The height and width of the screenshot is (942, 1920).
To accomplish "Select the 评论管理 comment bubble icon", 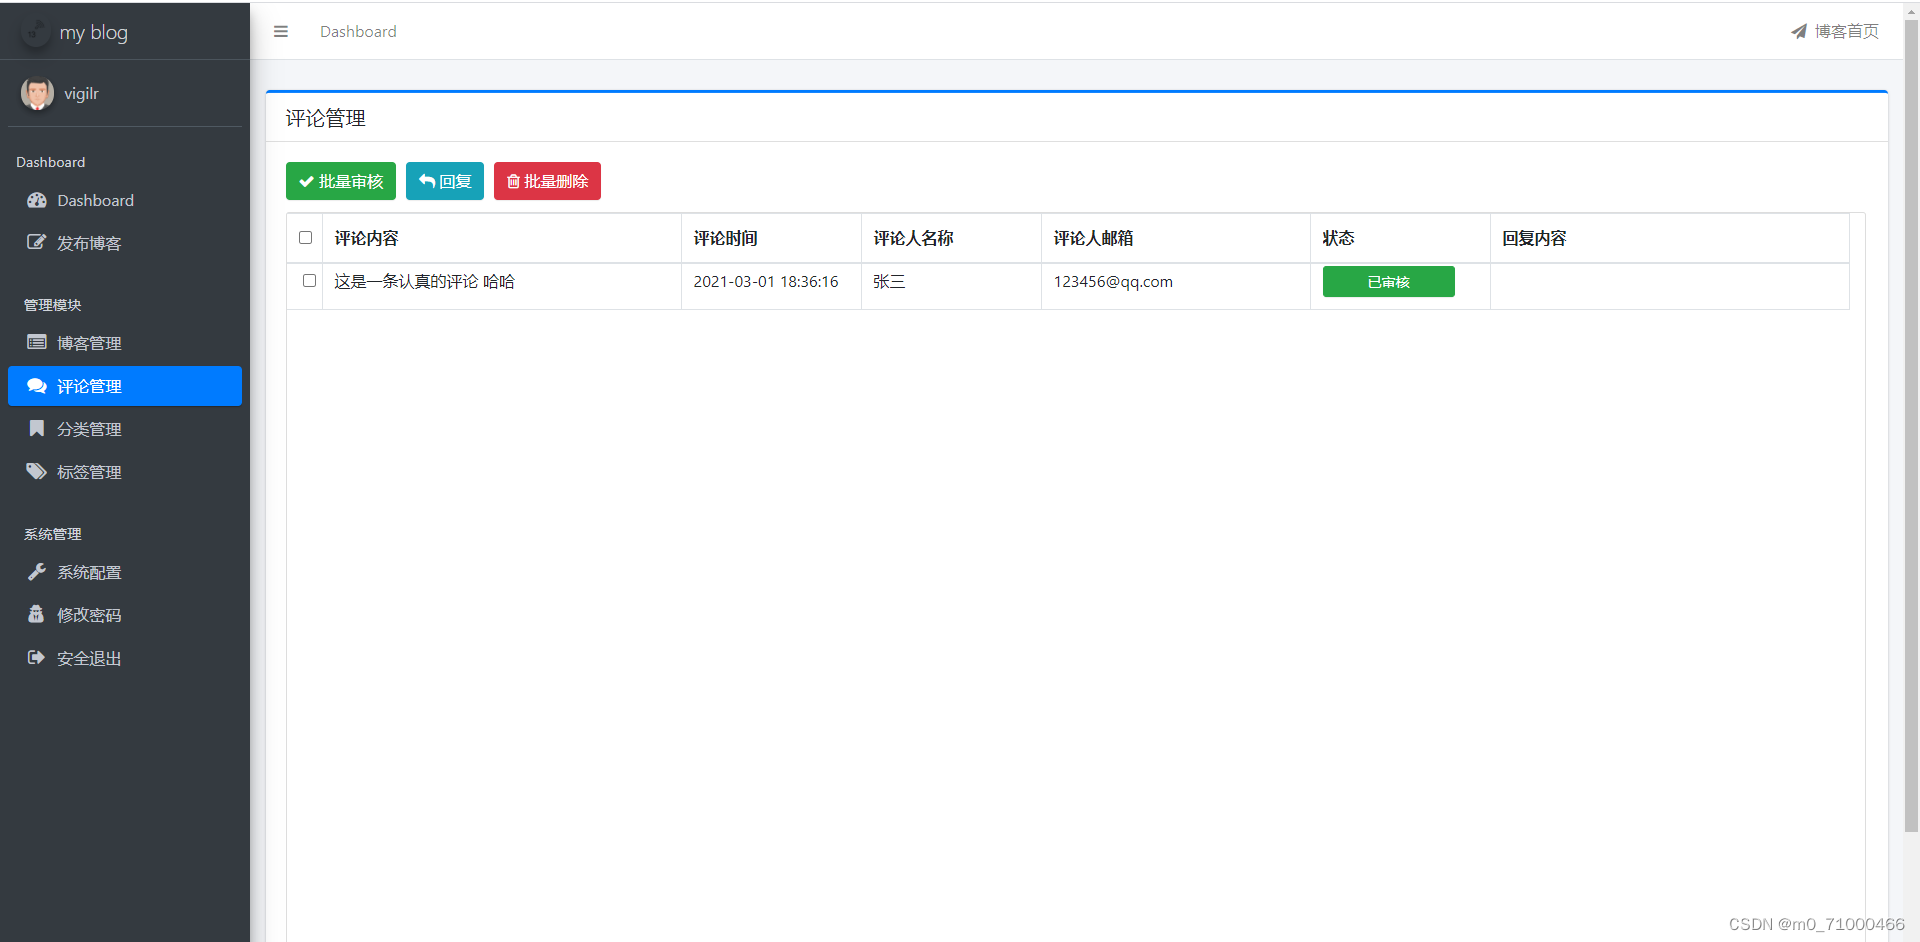I will tap(37, 385).
